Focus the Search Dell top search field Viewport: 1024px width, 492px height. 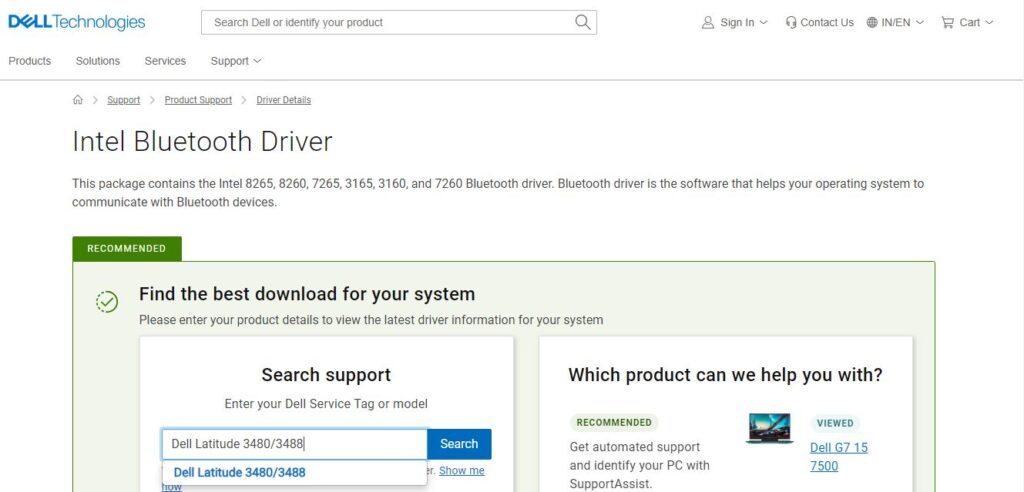pos(398,22)
